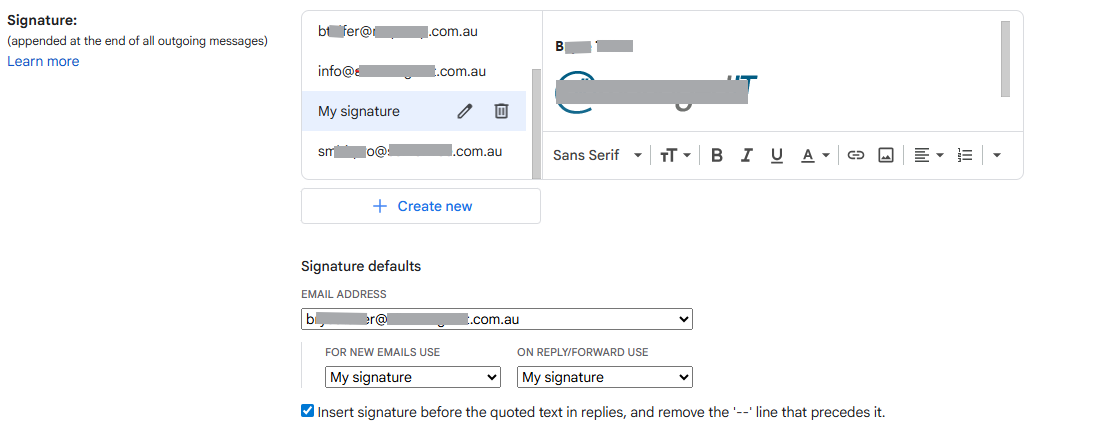Insert image into signature
The image size is (1093, 430).
pyautogui.click(x=885, y=155)
